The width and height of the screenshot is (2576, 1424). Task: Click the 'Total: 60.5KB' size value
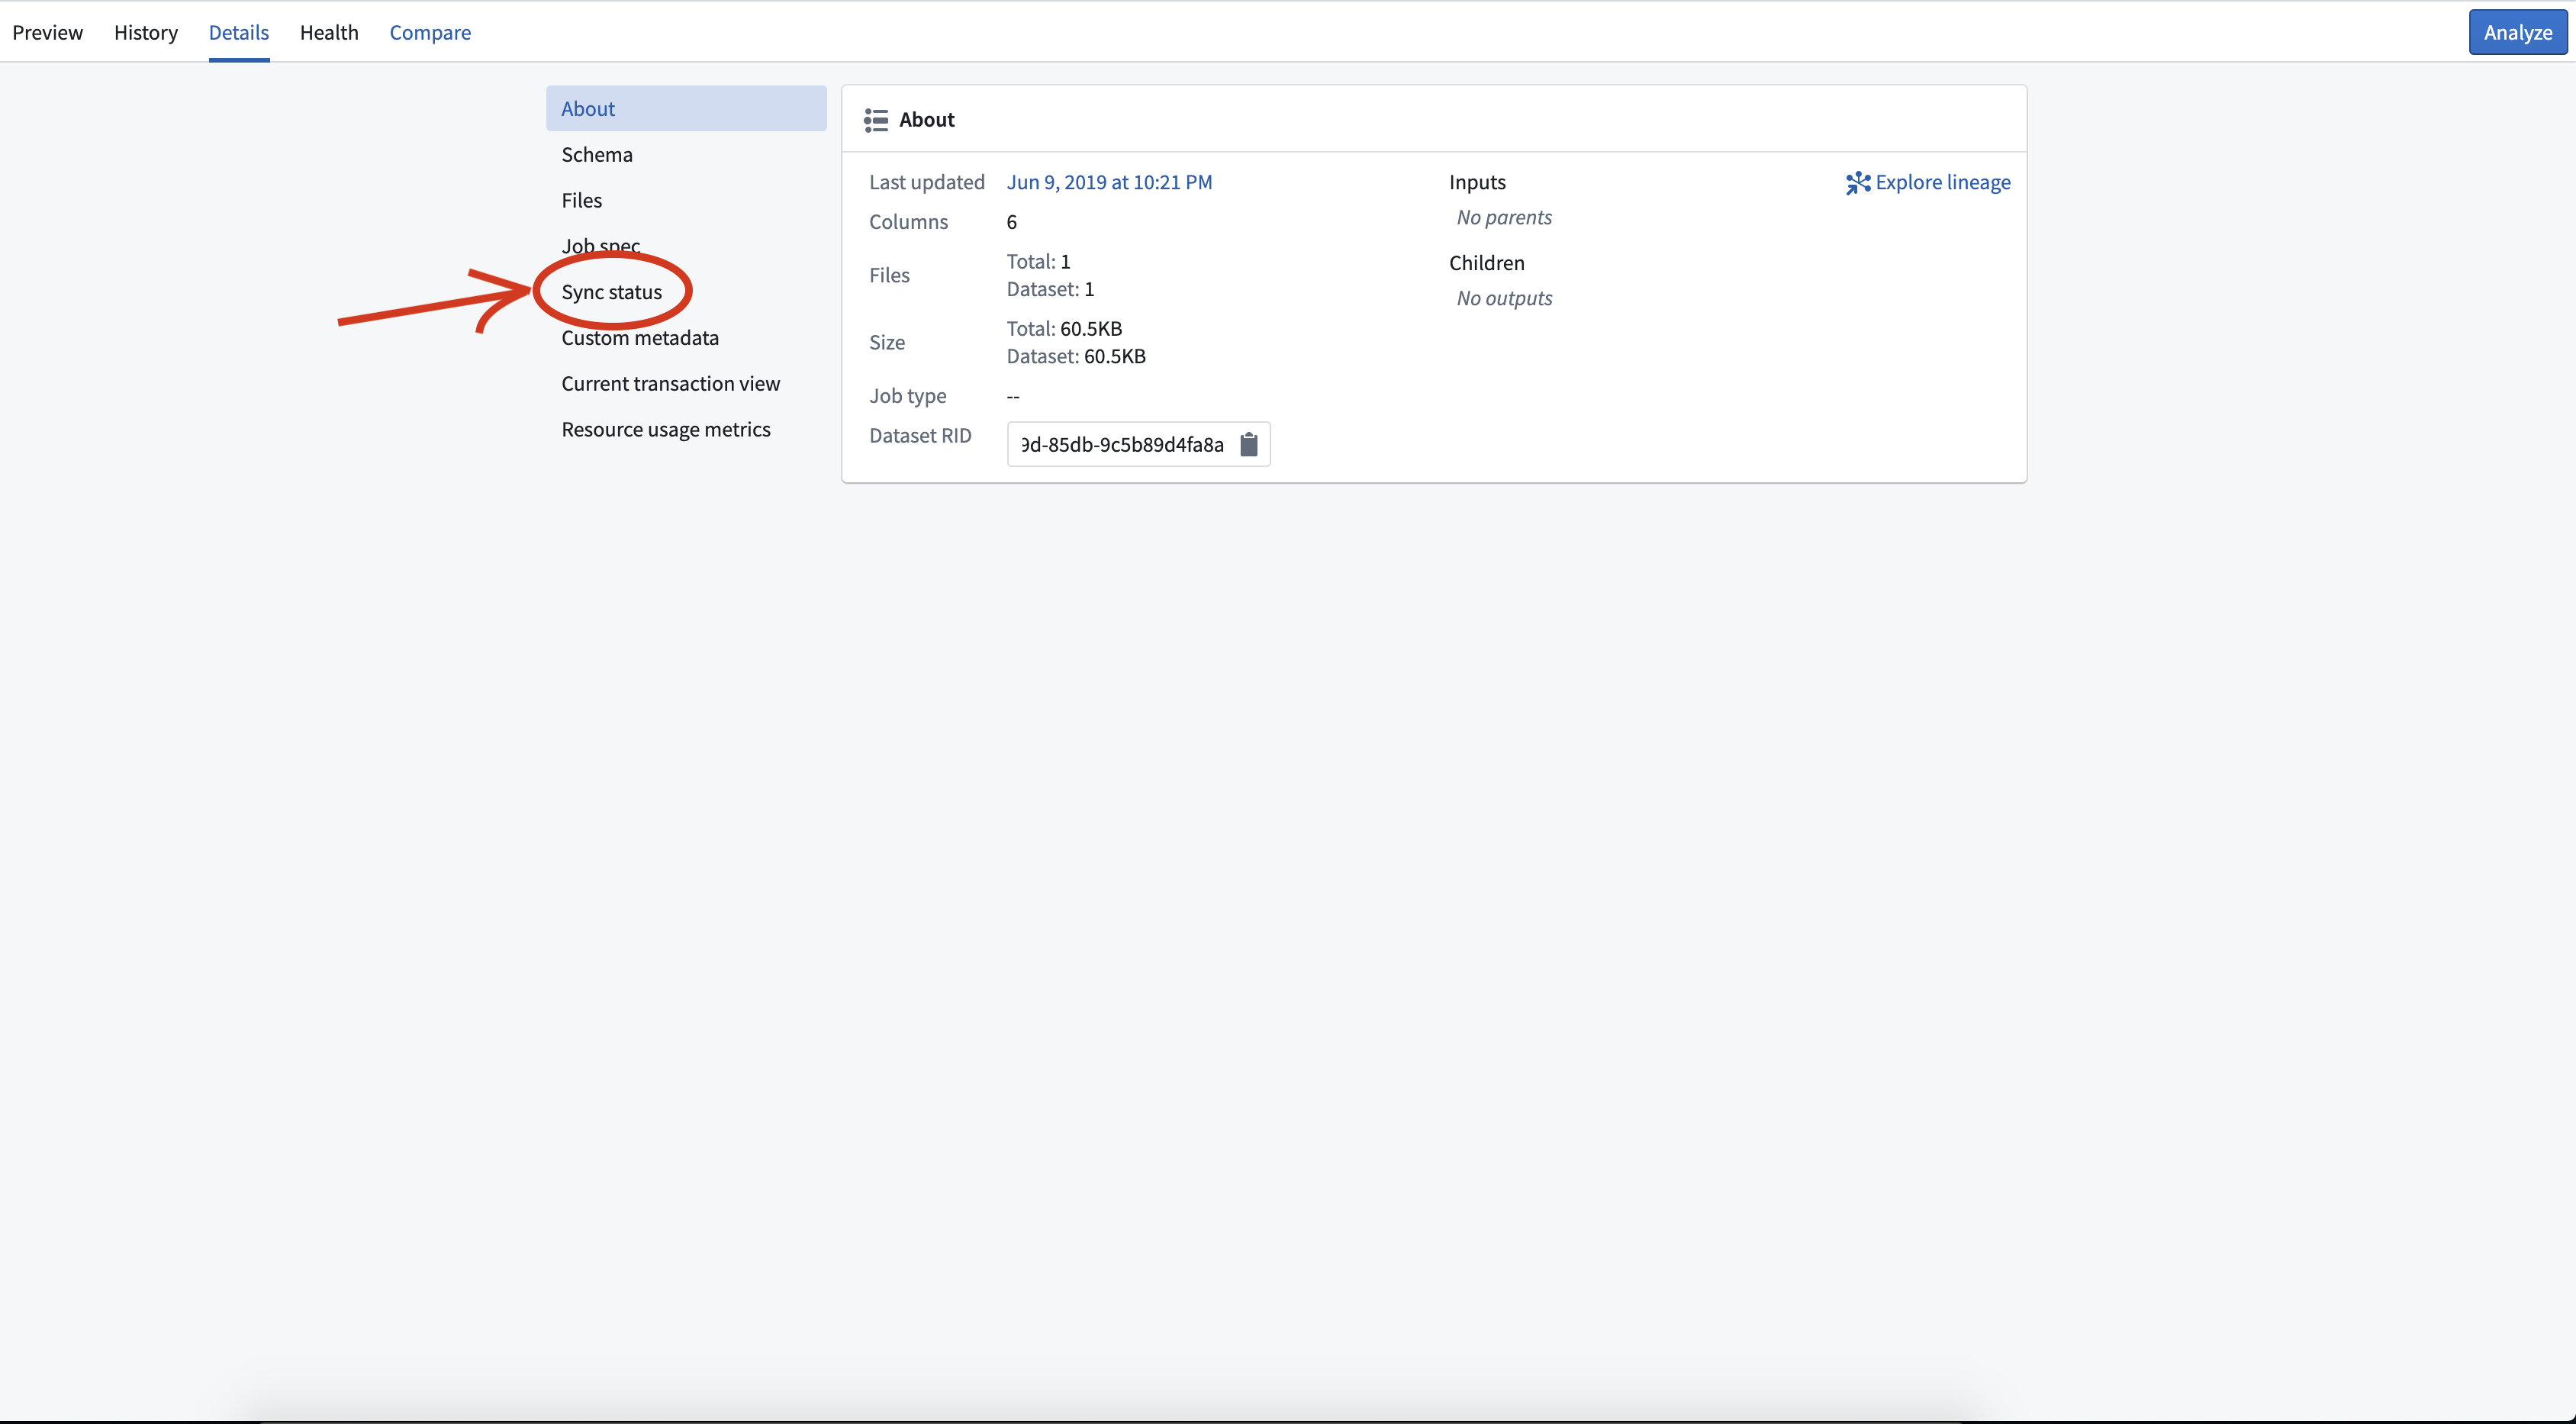pos(1064,328)
